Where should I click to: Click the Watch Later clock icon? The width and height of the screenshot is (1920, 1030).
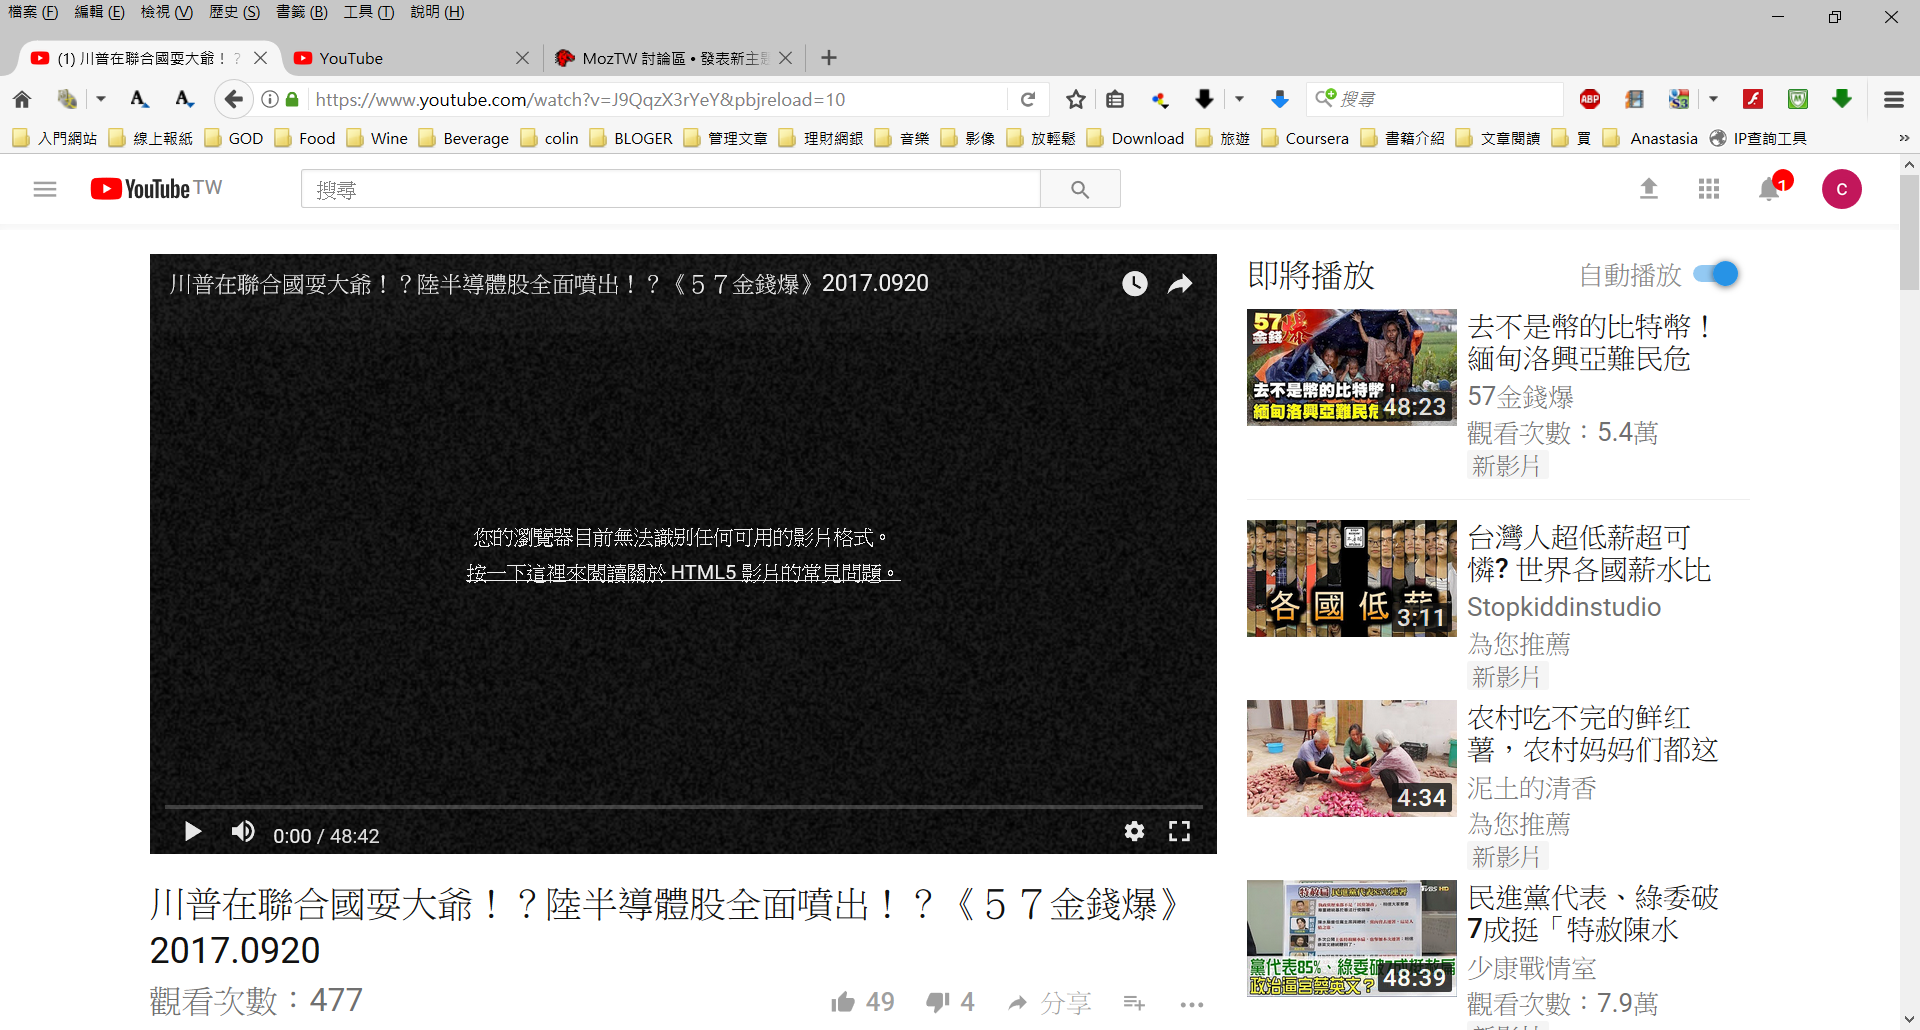click(x=1134, y=284)
